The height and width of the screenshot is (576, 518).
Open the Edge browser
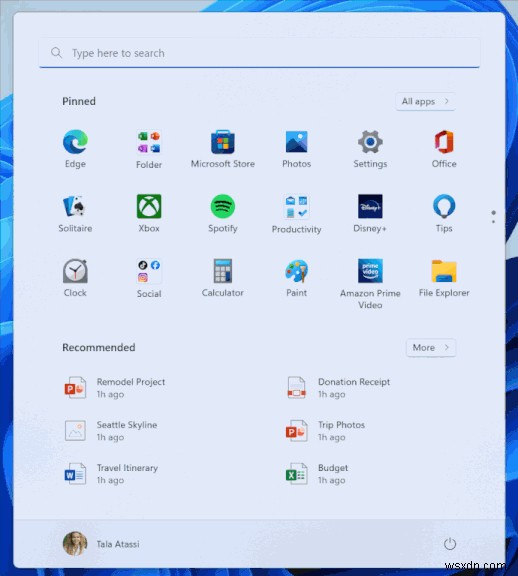pyautogui.click(x=75, y=149)
